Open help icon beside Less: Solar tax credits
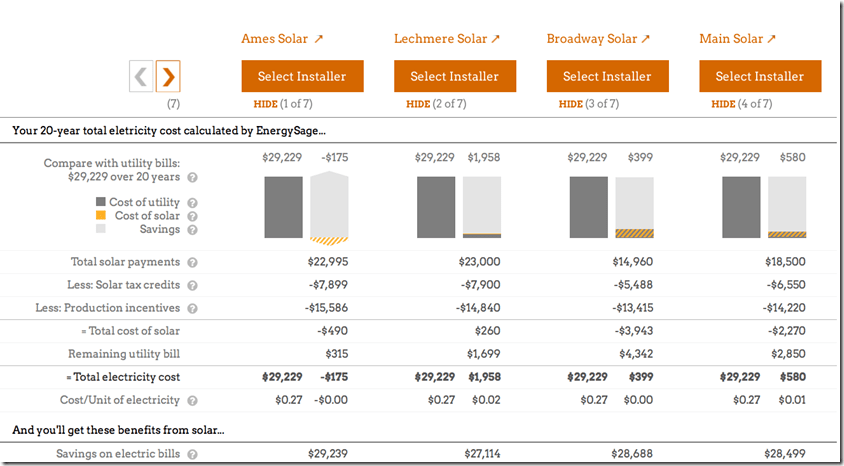Viewport: 844px width, 466px height. click(192, 285)
